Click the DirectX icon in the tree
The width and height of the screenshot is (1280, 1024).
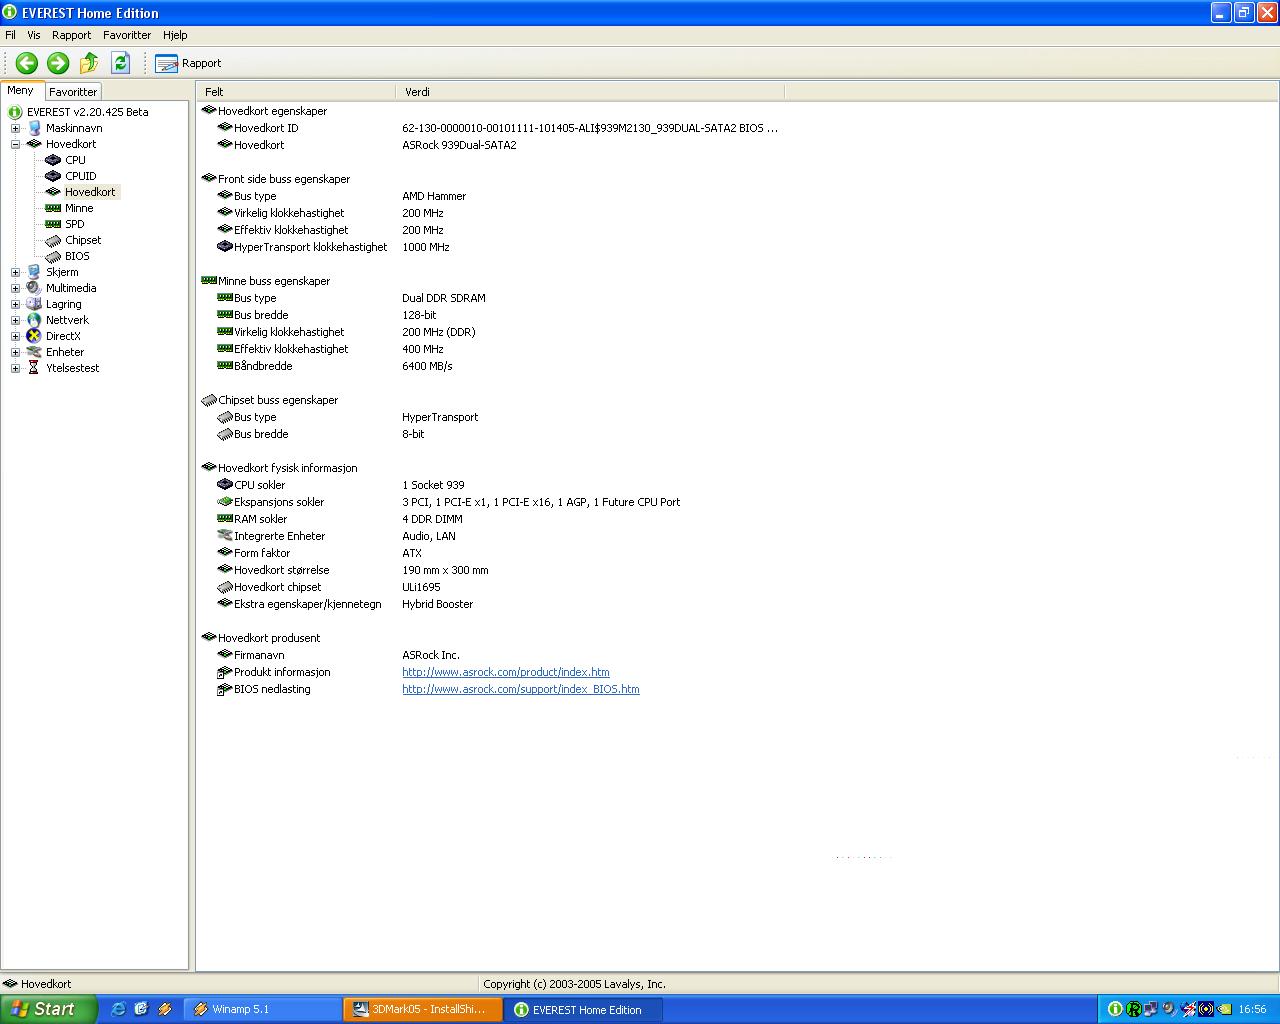34,336
